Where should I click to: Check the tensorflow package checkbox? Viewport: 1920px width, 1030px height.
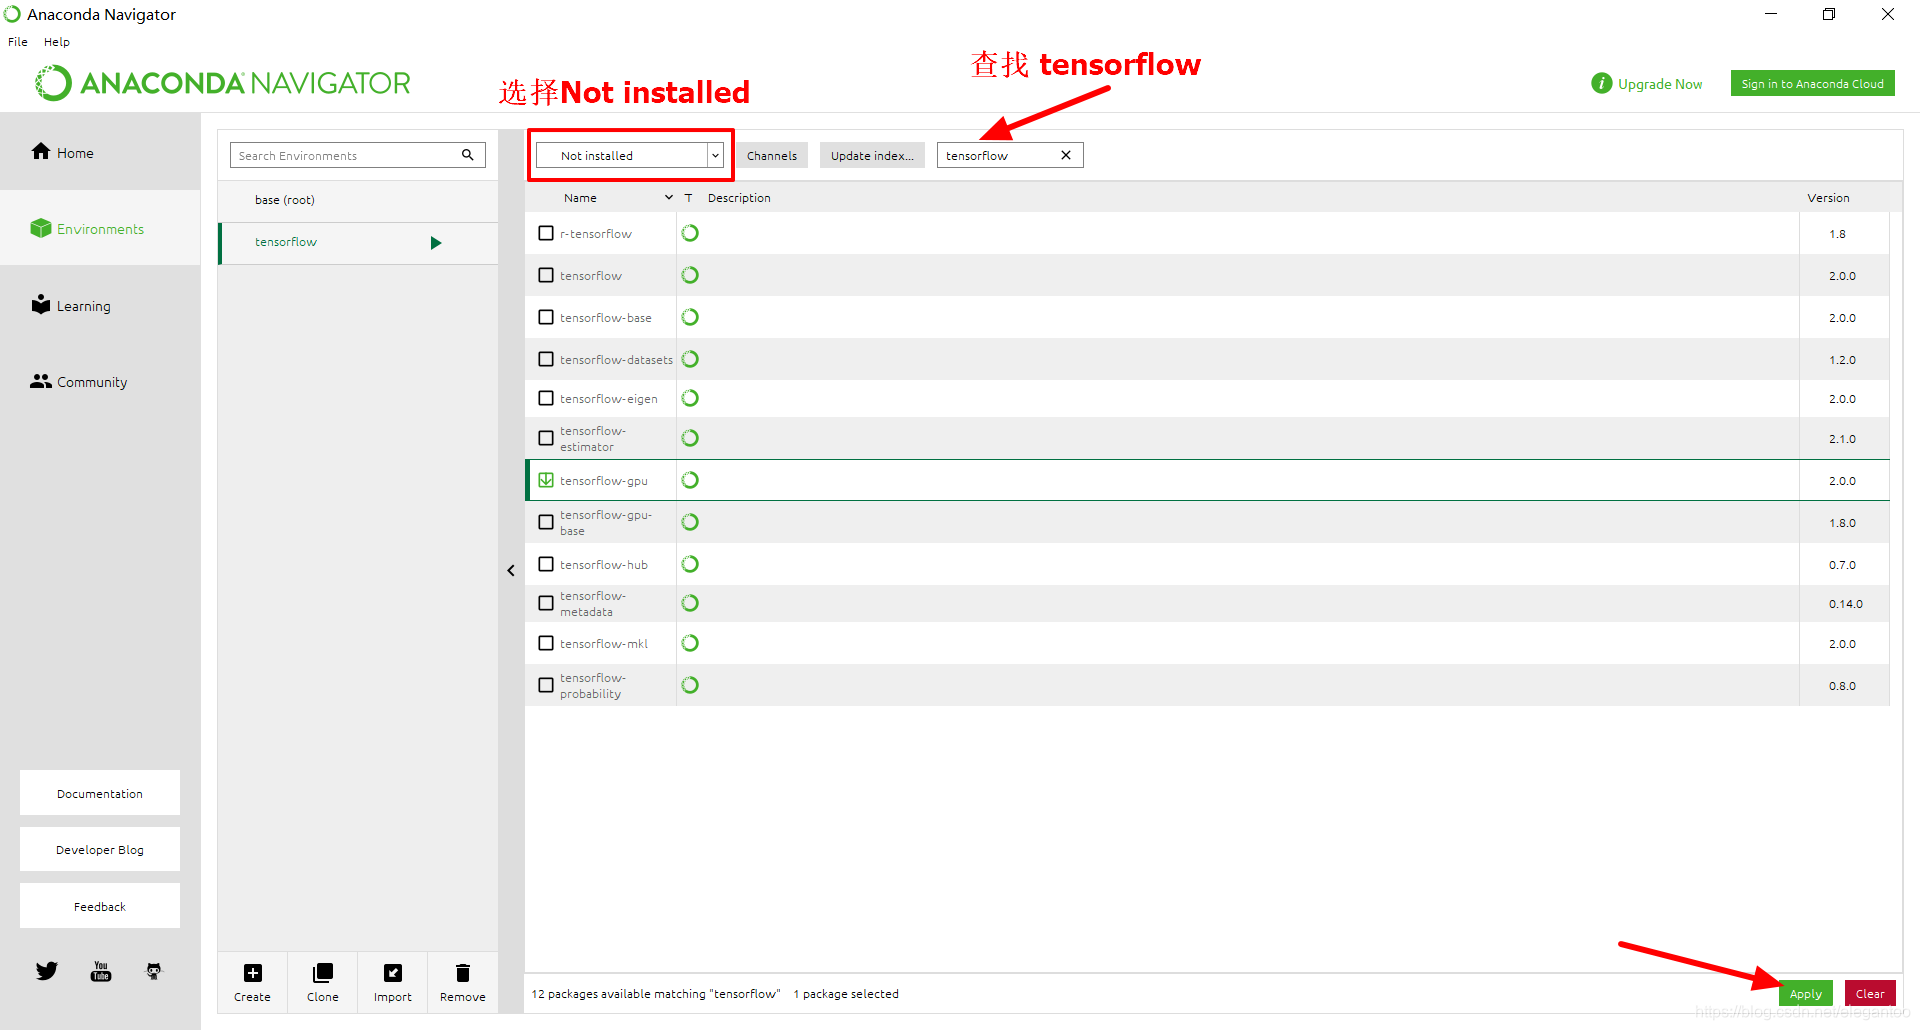pos(546,275)
